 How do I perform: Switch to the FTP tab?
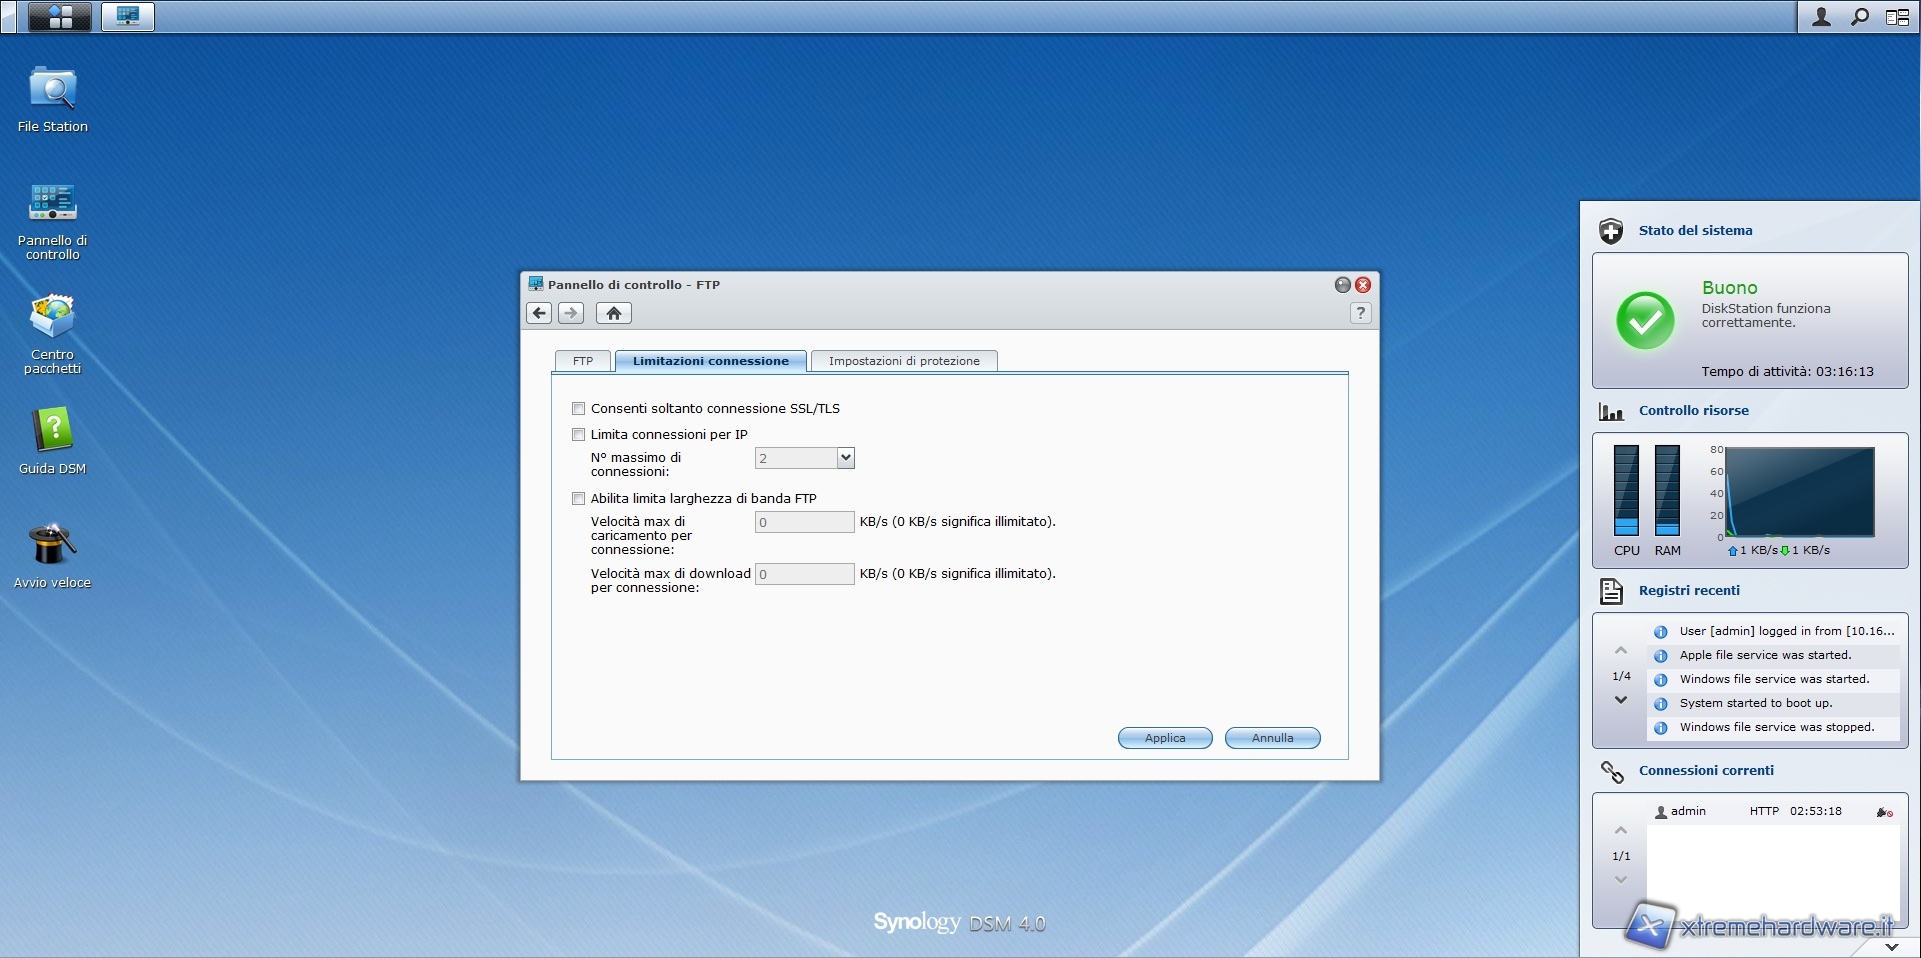[583, 361]
